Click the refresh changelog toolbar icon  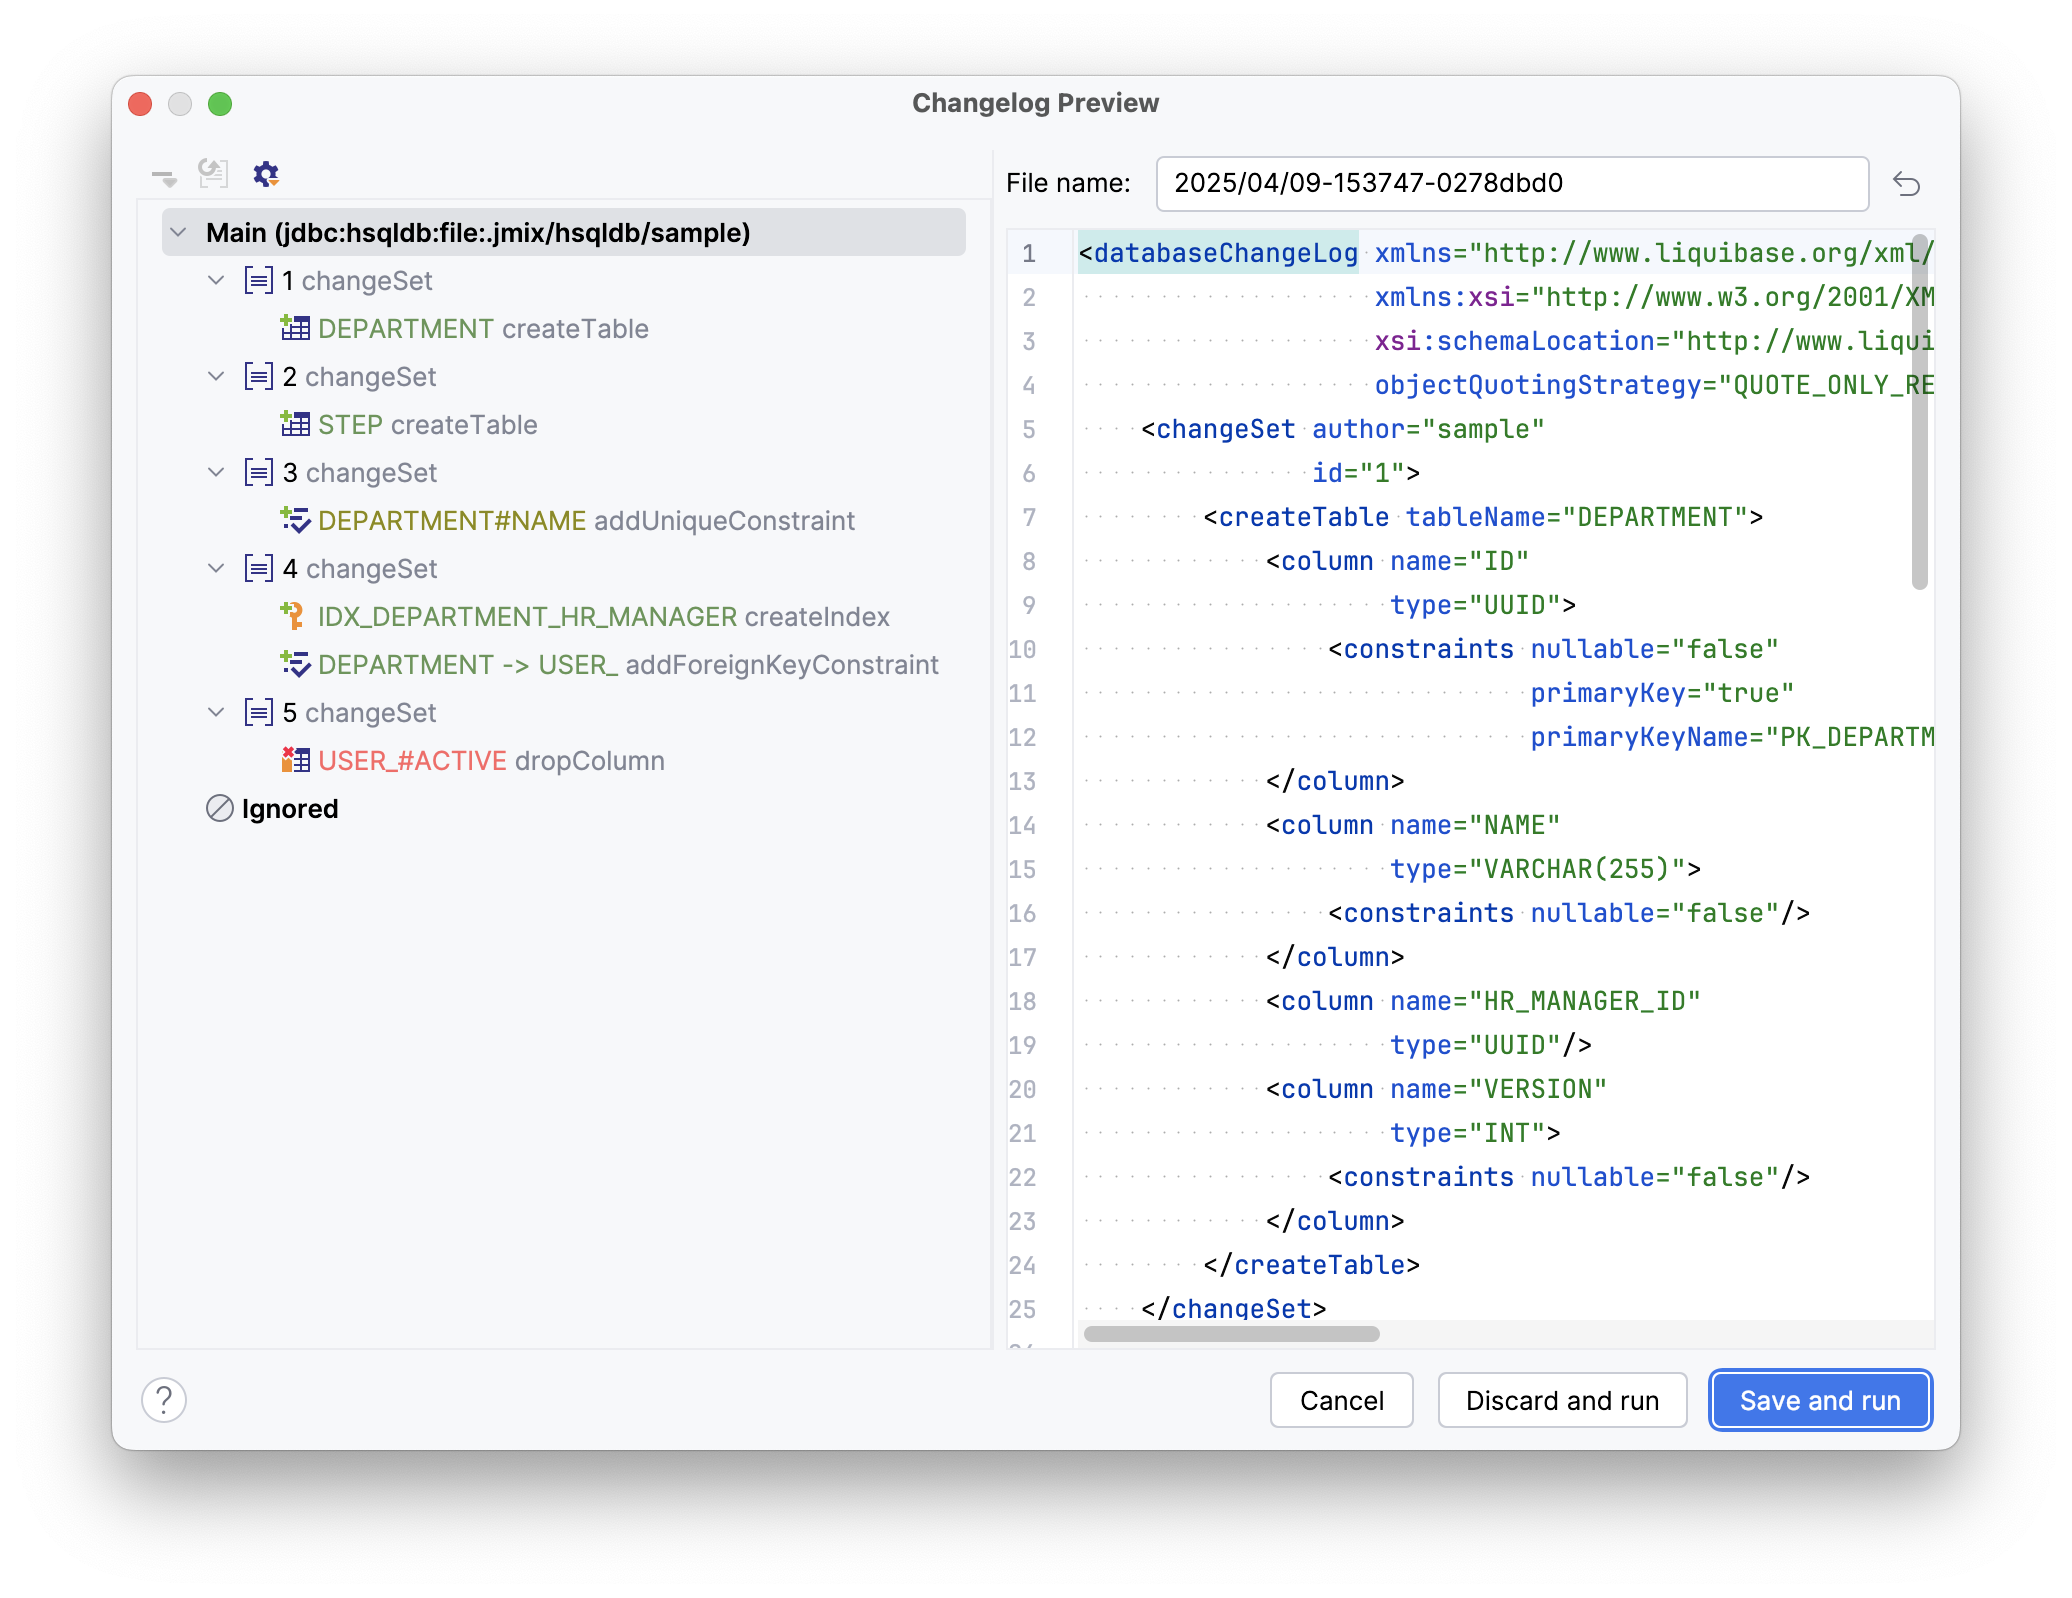211,173
